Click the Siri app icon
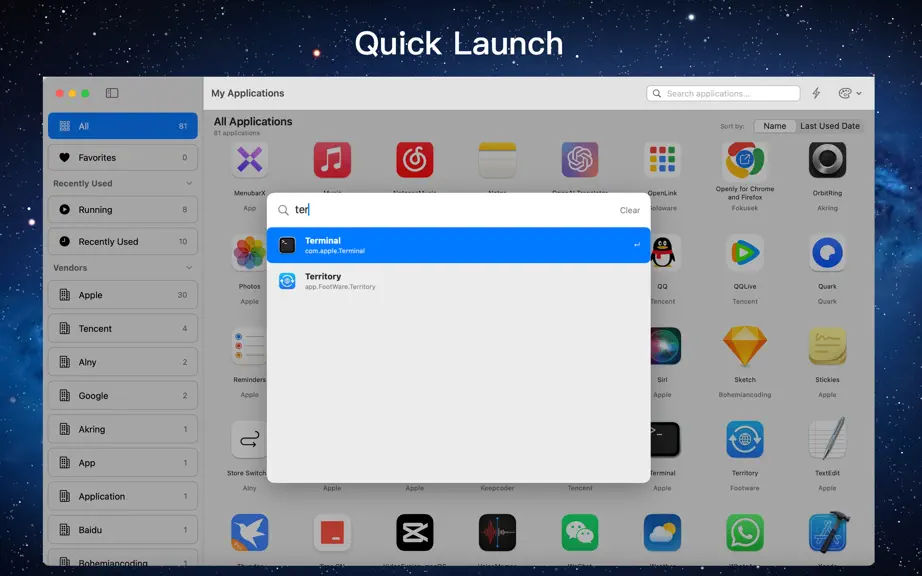This screenshot has height=576, width=922. (x=666, y=346)
